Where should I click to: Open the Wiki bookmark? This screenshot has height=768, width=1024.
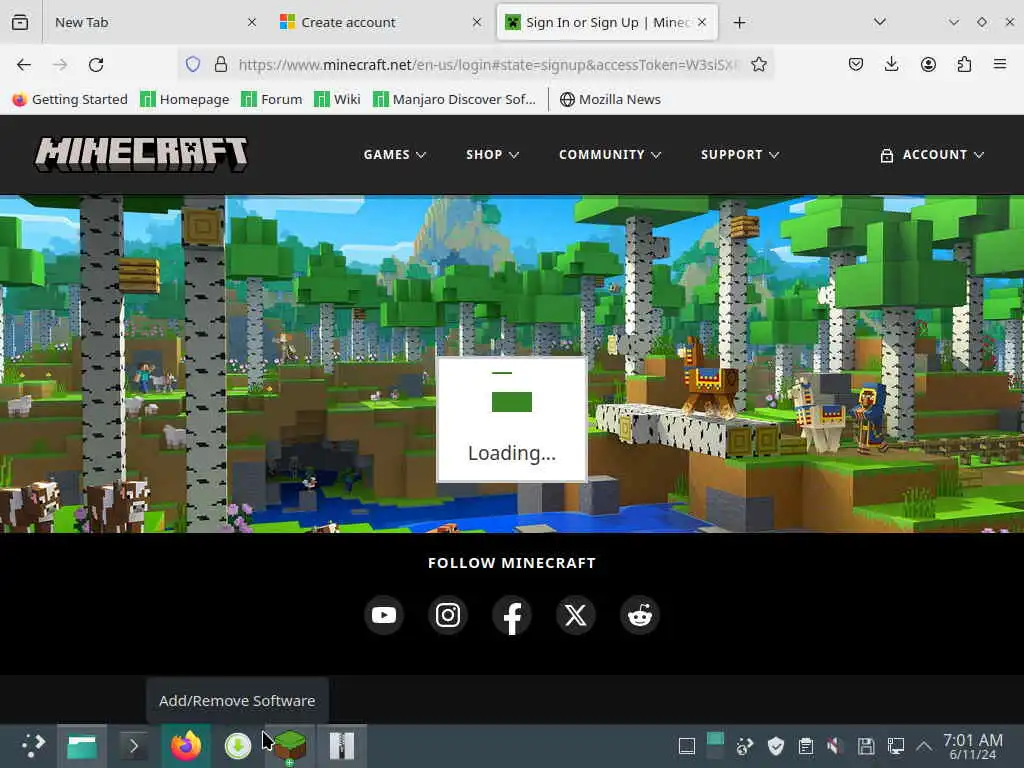pos(337,99)
